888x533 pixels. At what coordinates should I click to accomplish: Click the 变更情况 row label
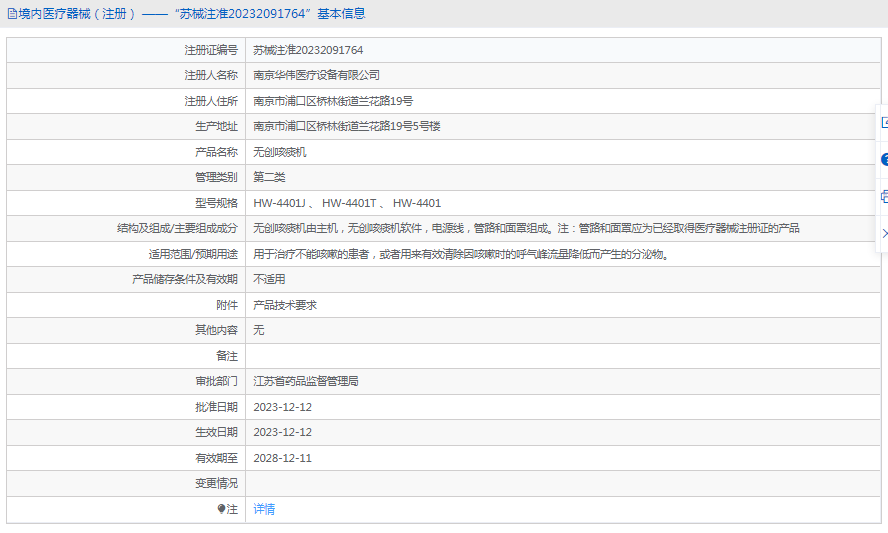(x=216, y=483)
